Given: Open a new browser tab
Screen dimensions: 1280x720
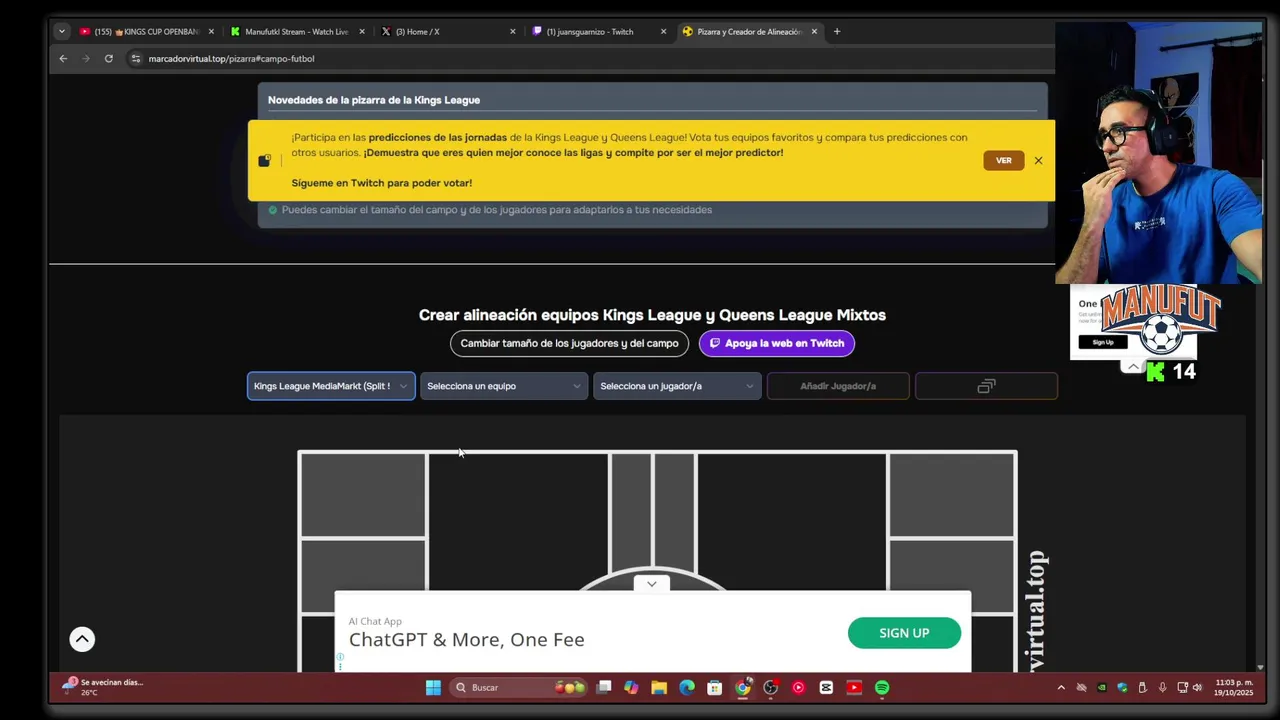Looking at the screenshot, I should pos(837,31).
